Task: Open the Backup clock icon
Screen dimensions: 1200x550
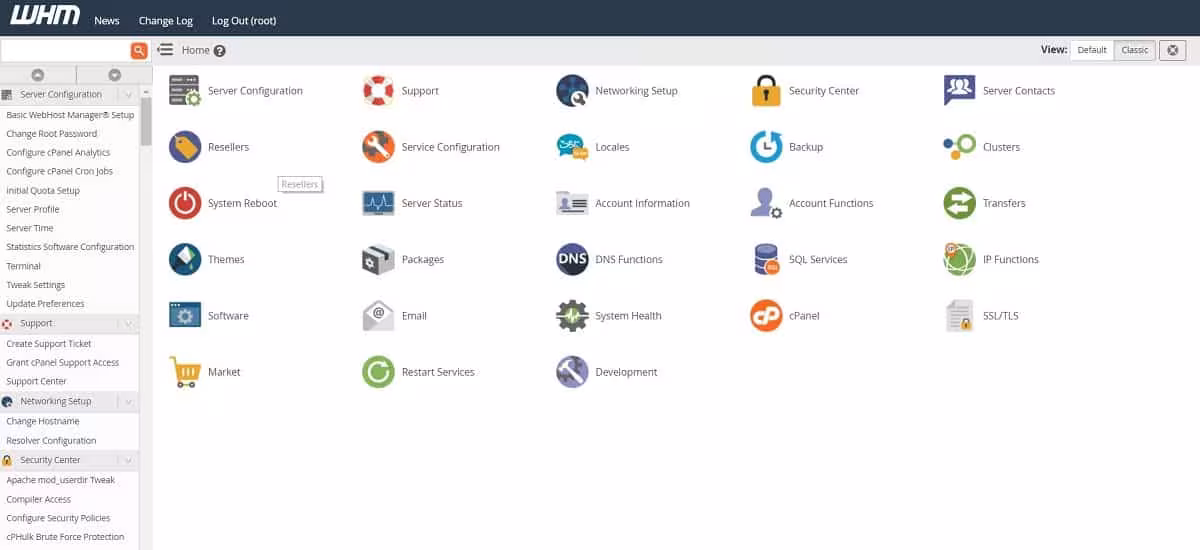Action: pos(766,147)
